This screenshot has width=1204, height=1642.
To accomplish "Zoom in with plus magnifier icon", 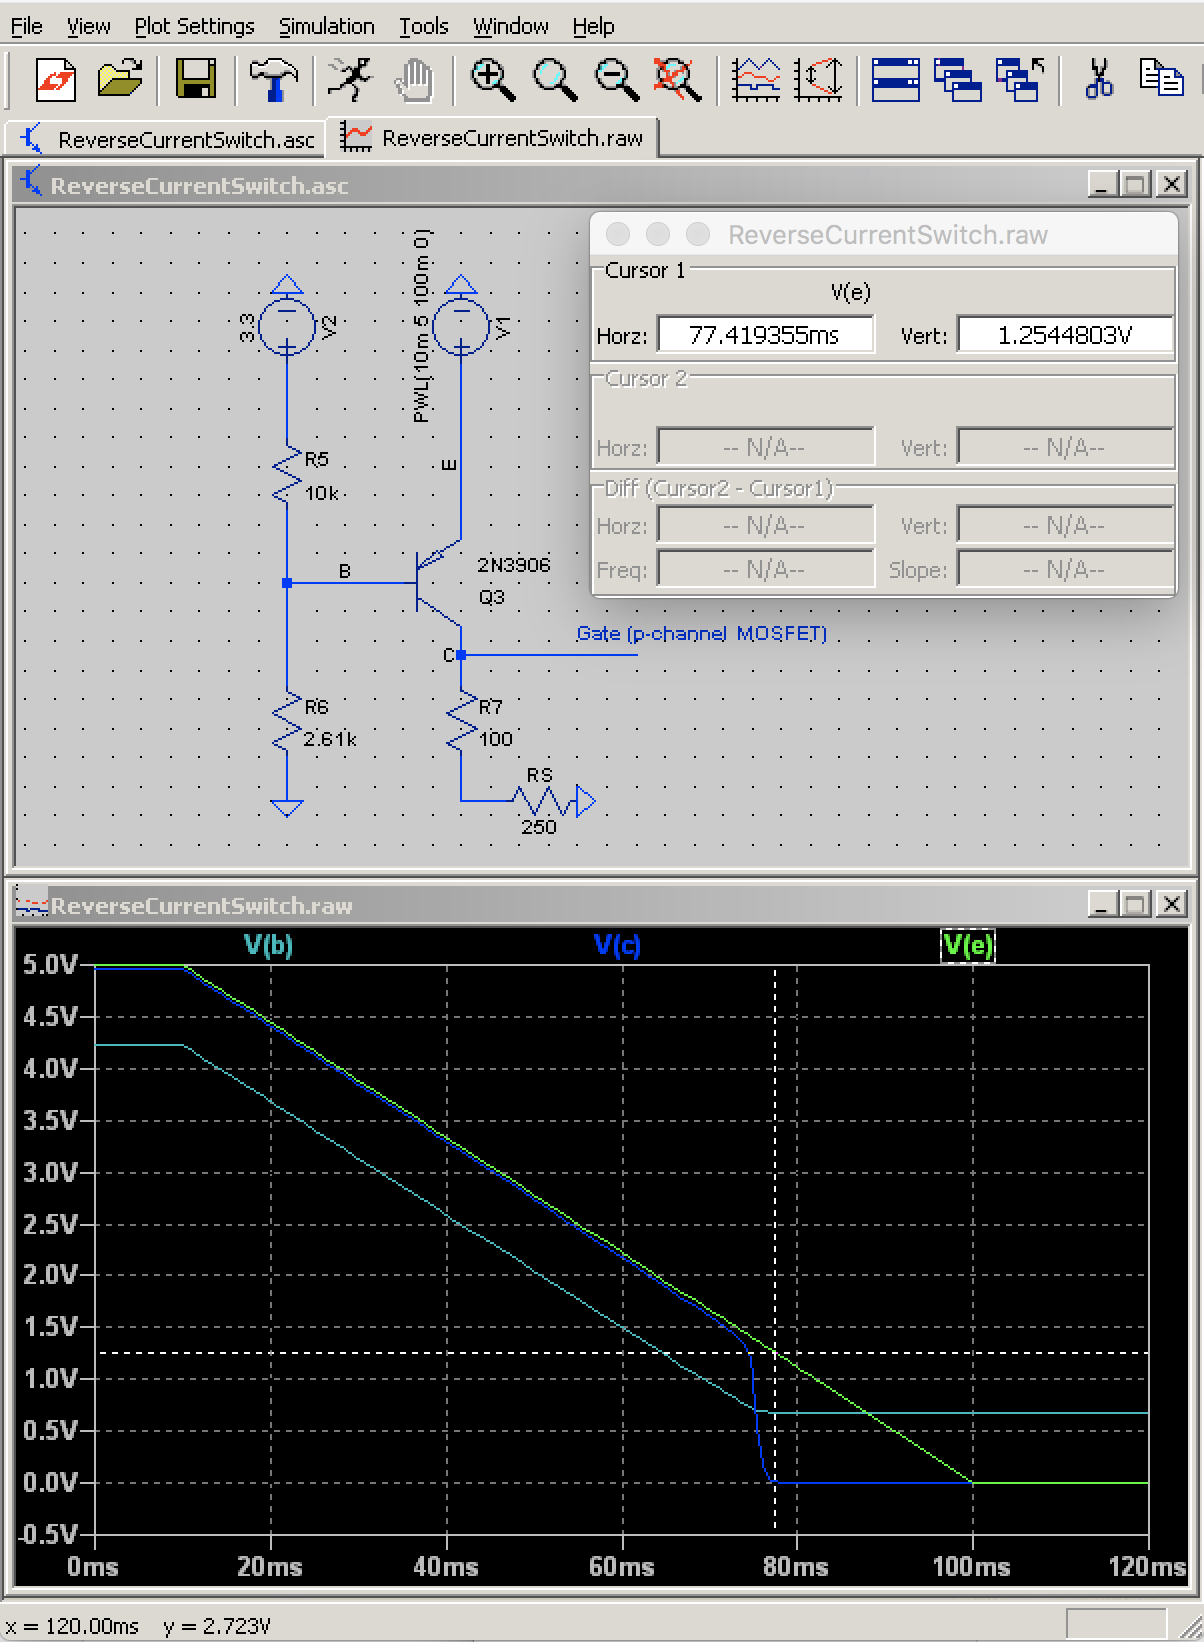I will 493,79.
